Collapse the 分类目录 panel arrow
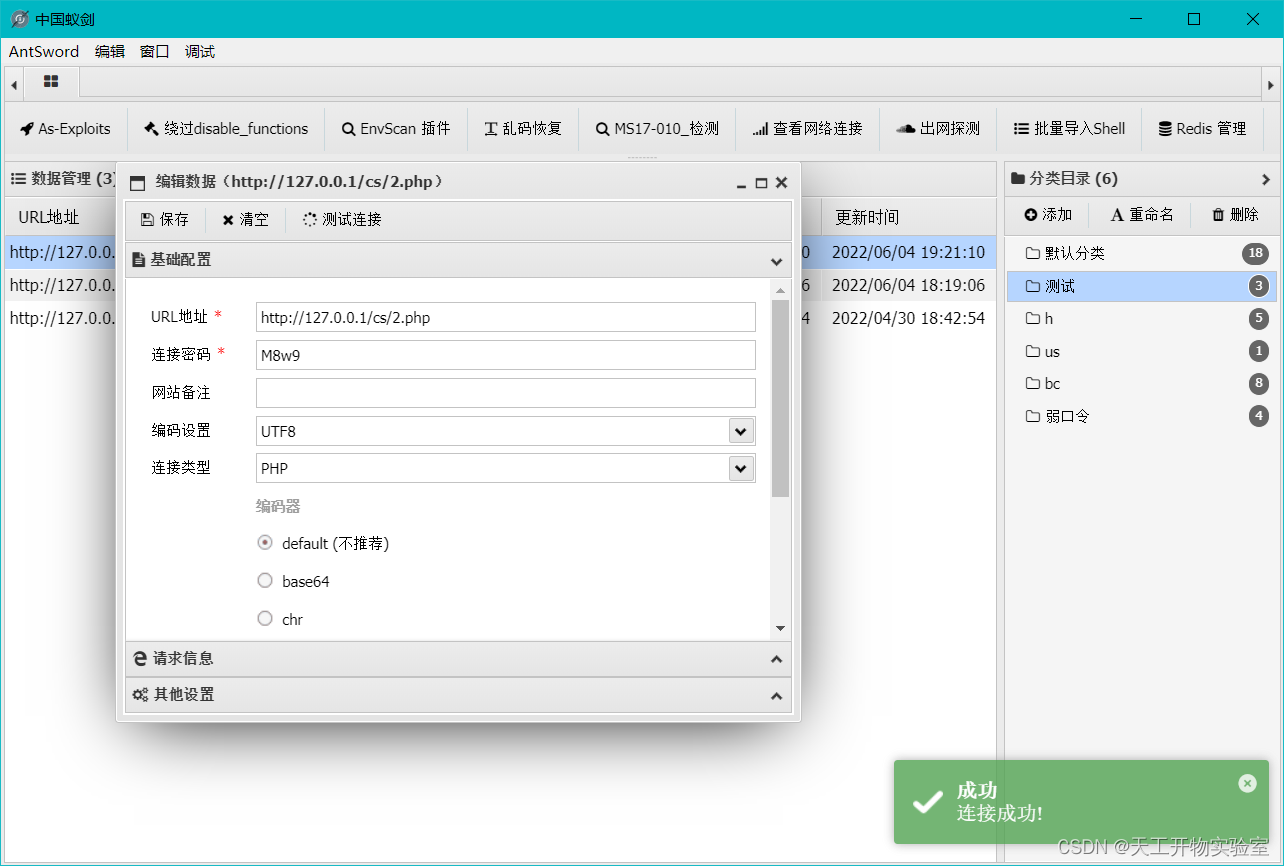The height and width of the screenshot is (866, 1284). click(1266, 180)
